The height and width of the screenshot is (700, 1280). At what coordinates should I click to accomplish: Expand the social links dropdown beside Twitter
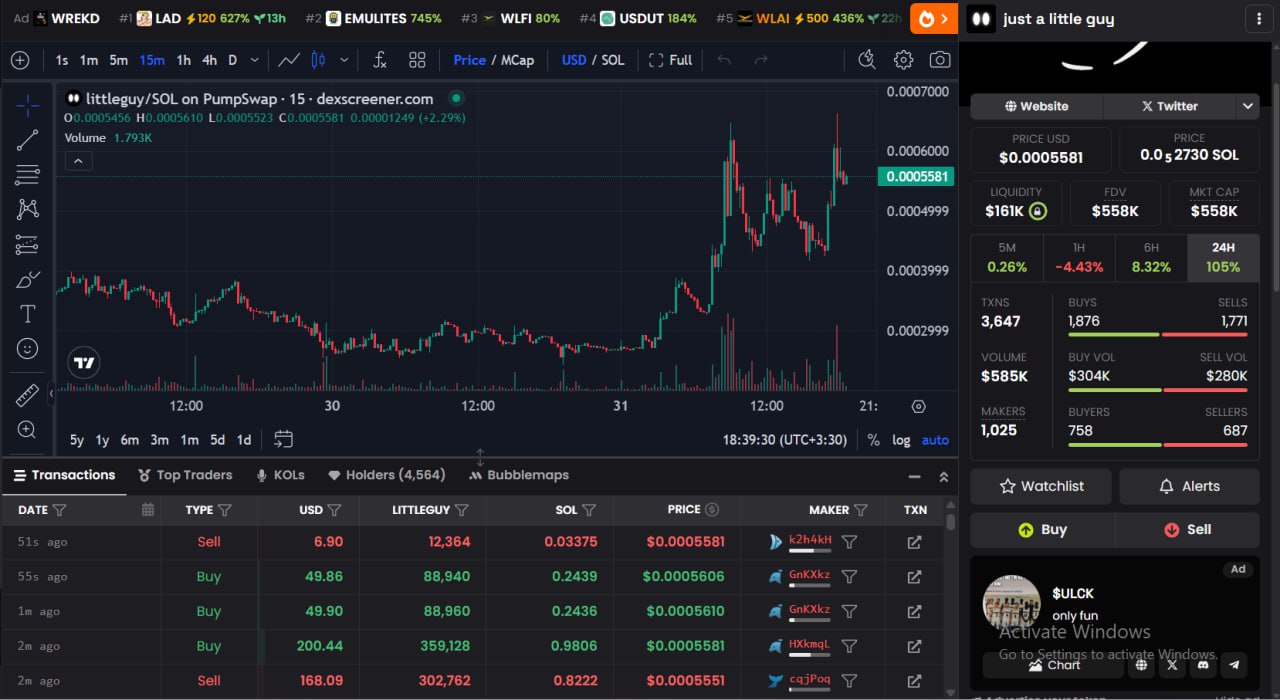pyautogui.click(x=1247, y=106)
